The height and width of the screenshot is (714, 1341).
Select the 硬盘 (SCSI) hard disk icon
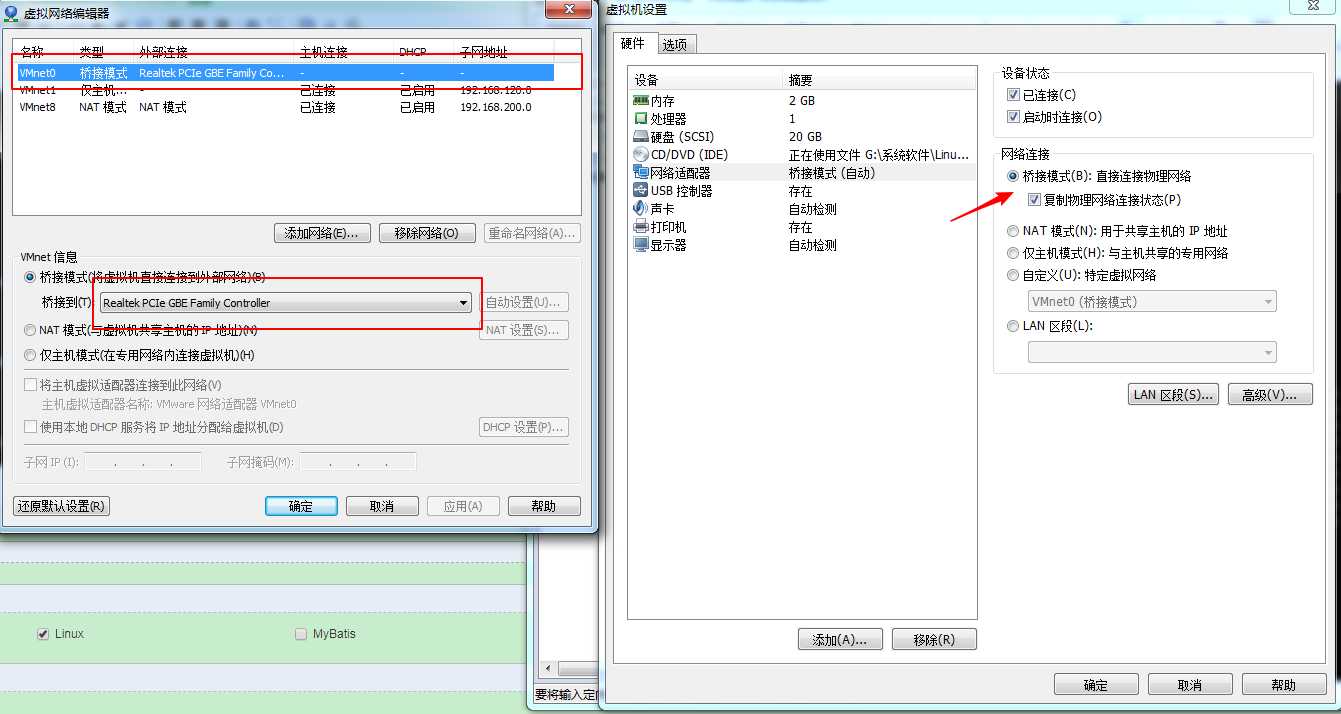[x=641, y=137]
